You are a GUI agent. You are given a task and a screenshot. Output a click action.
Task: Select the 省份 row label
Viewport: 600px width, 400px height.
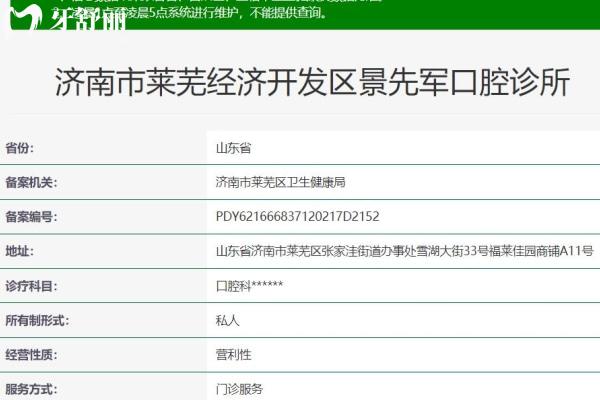[x=20, y=148]
